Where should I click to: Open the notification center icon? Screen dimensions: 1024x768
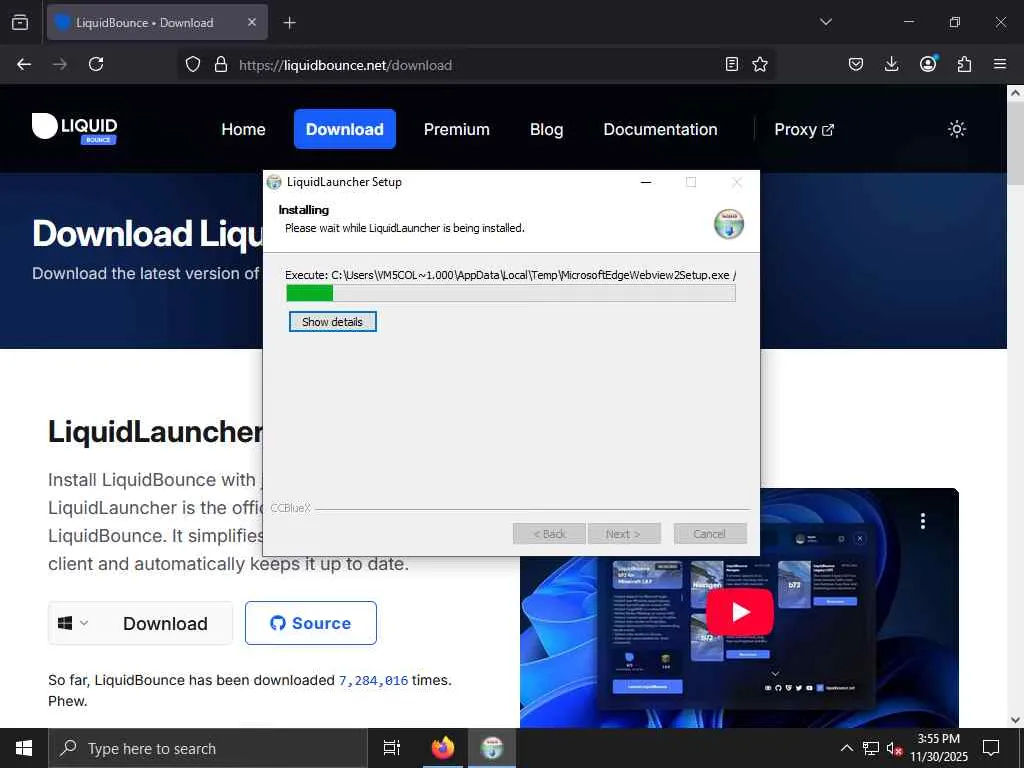(x=991, y=748)
